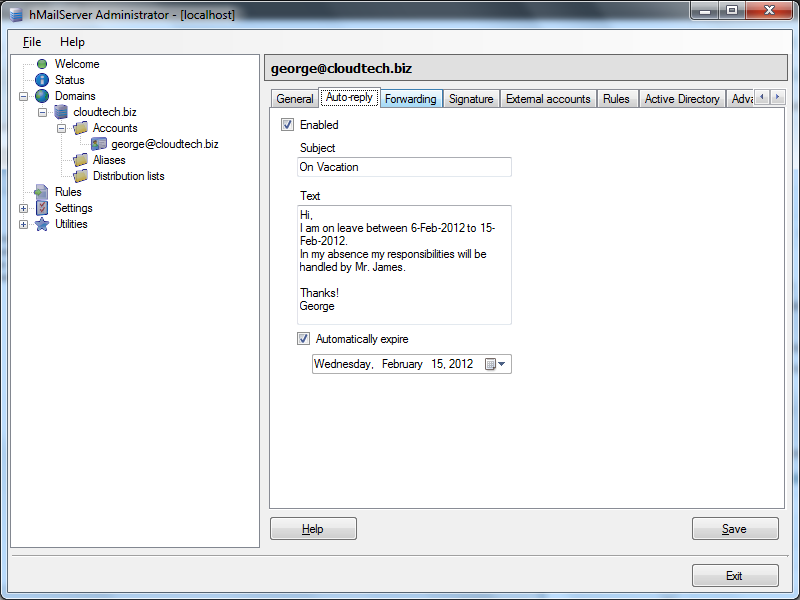Image resolution: width=800 pixels, height=600 pixels.
Task: Toggle the Automatically expire checkbox
Action: pos(303,339)
